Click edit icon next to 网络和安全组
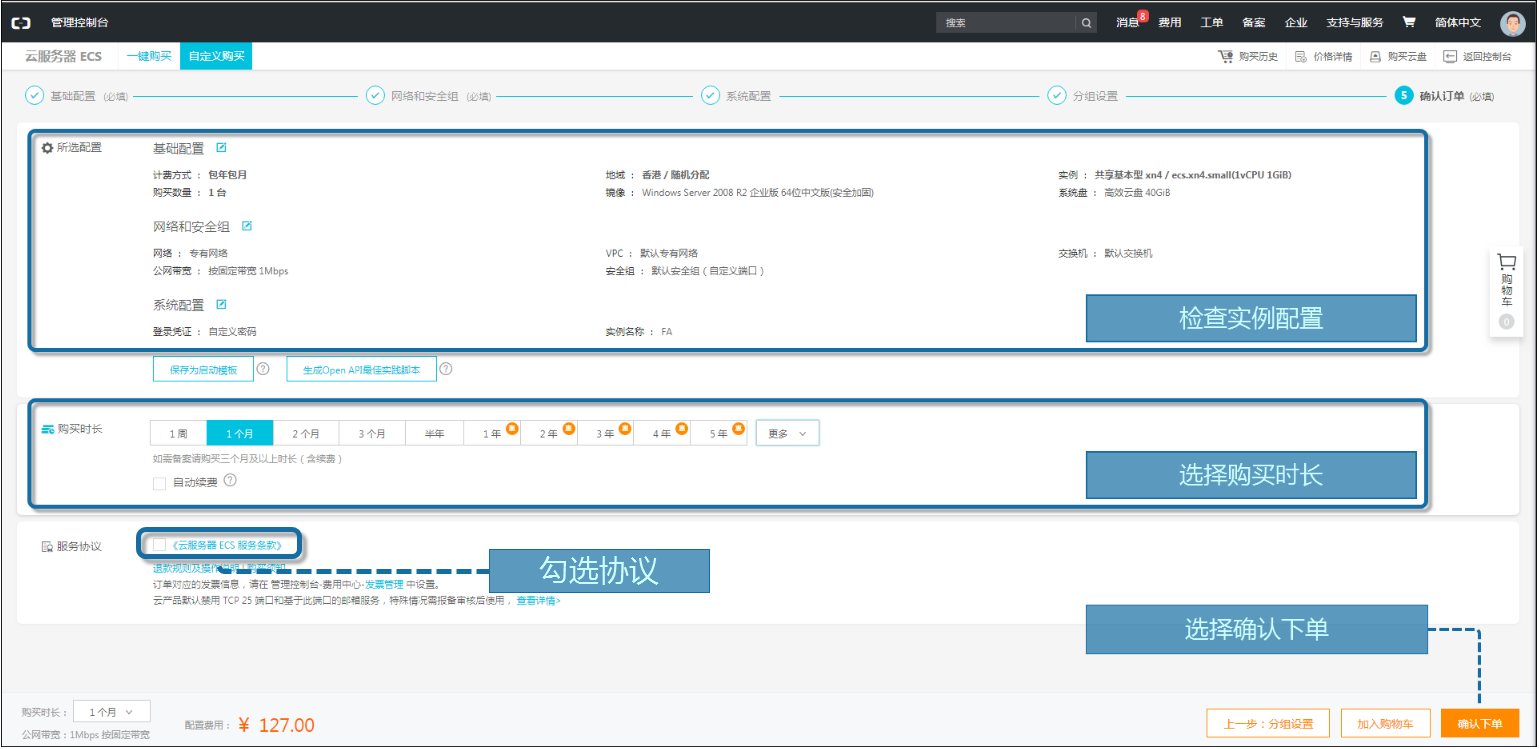The width and height of the screenshot is (1539, 749). (x=247, y=226)
